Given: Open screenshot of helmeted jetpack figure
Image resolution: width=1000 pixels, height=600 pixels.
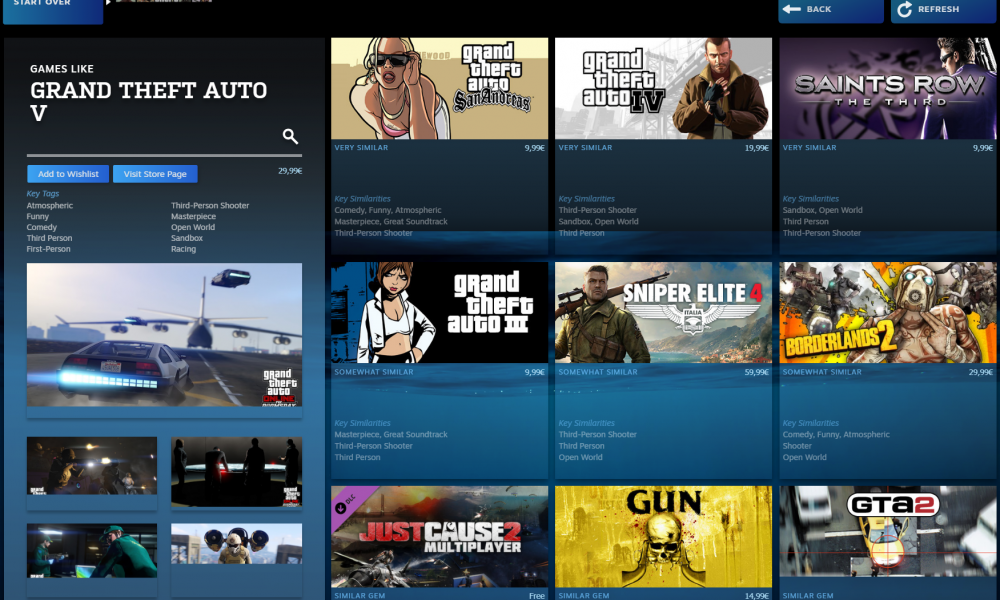Looking at the screenshot, I should pyautogui.click(x=237, y=544).
